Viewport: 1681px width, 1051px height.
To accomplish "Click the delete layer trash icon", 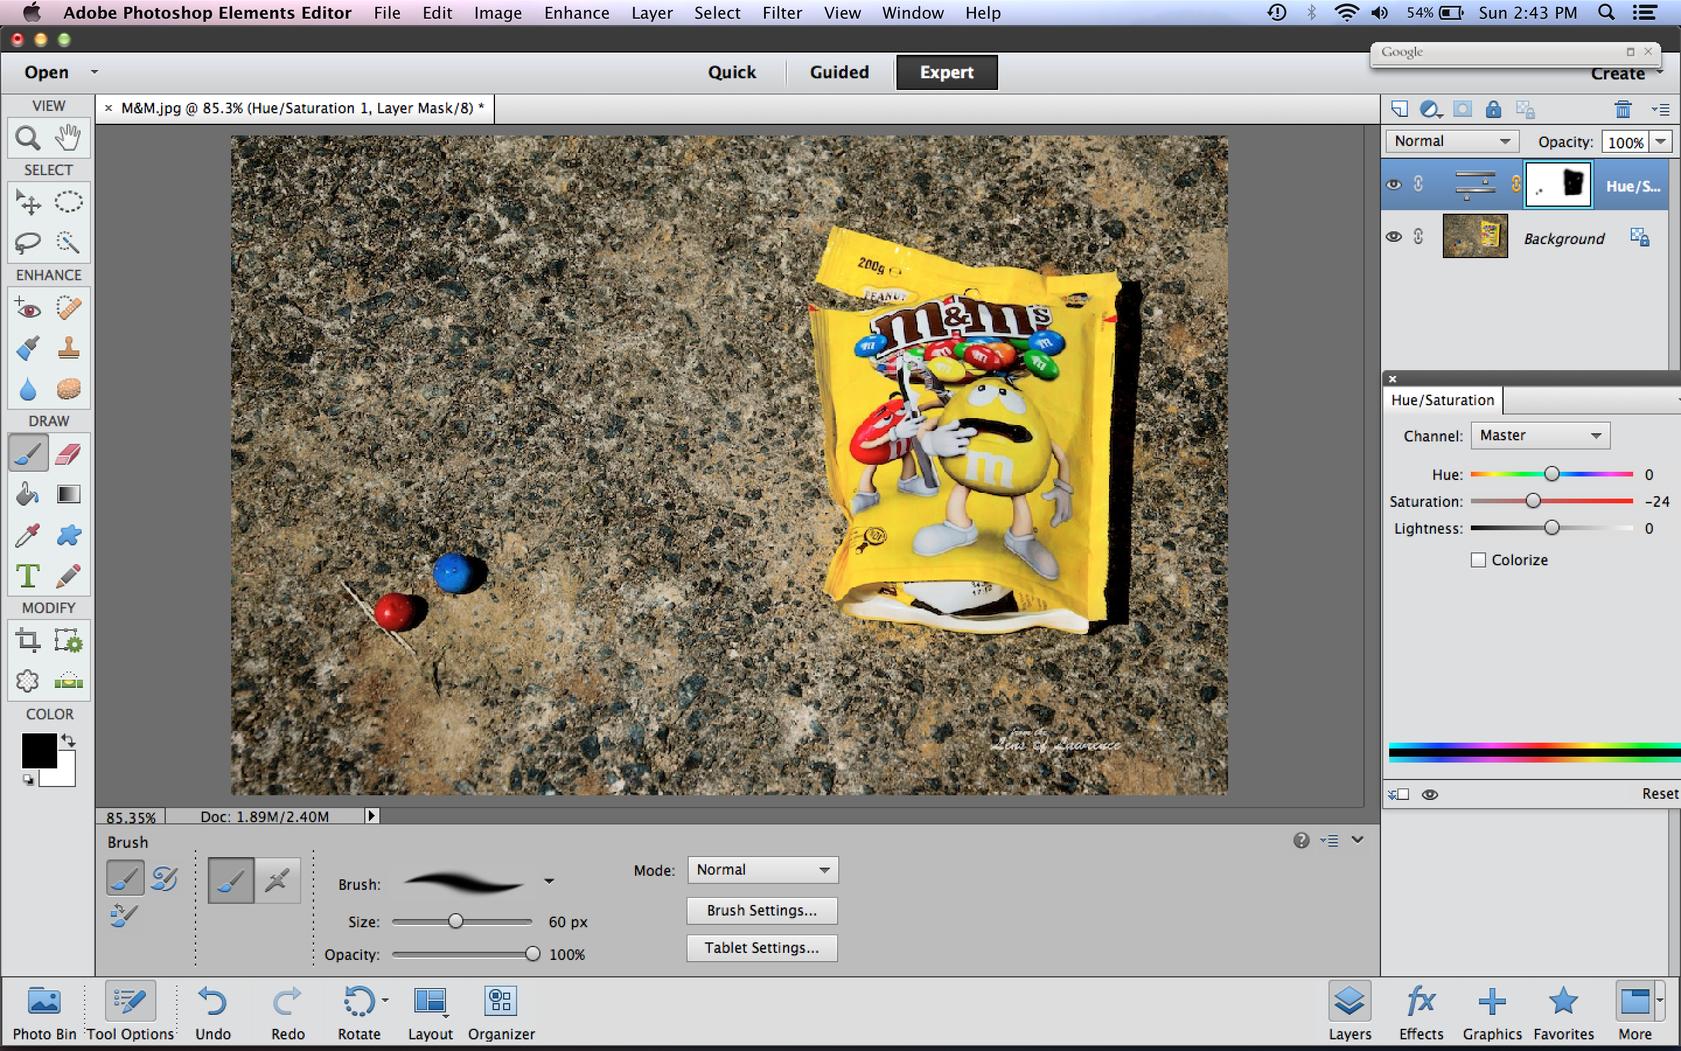I will 1622,109.
